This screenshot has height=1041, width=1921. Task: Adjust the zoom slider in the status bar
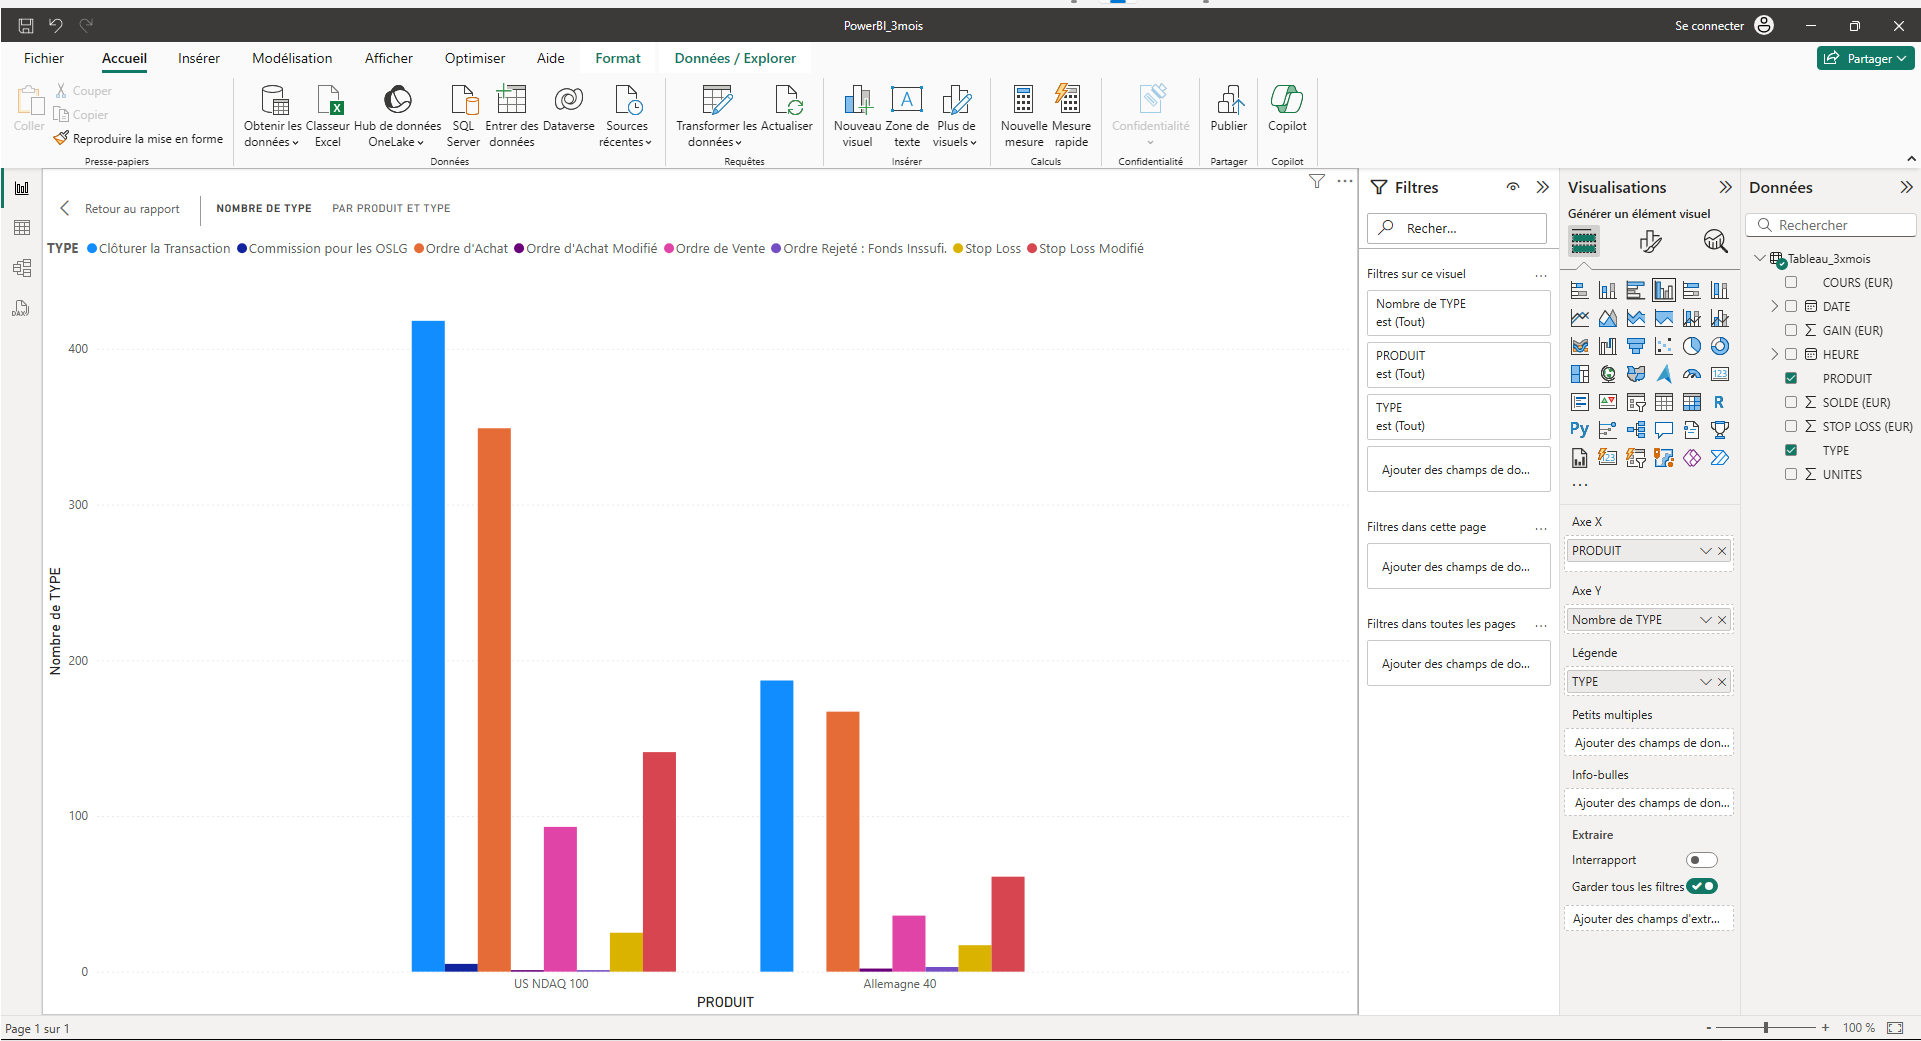point(1766,1027)
